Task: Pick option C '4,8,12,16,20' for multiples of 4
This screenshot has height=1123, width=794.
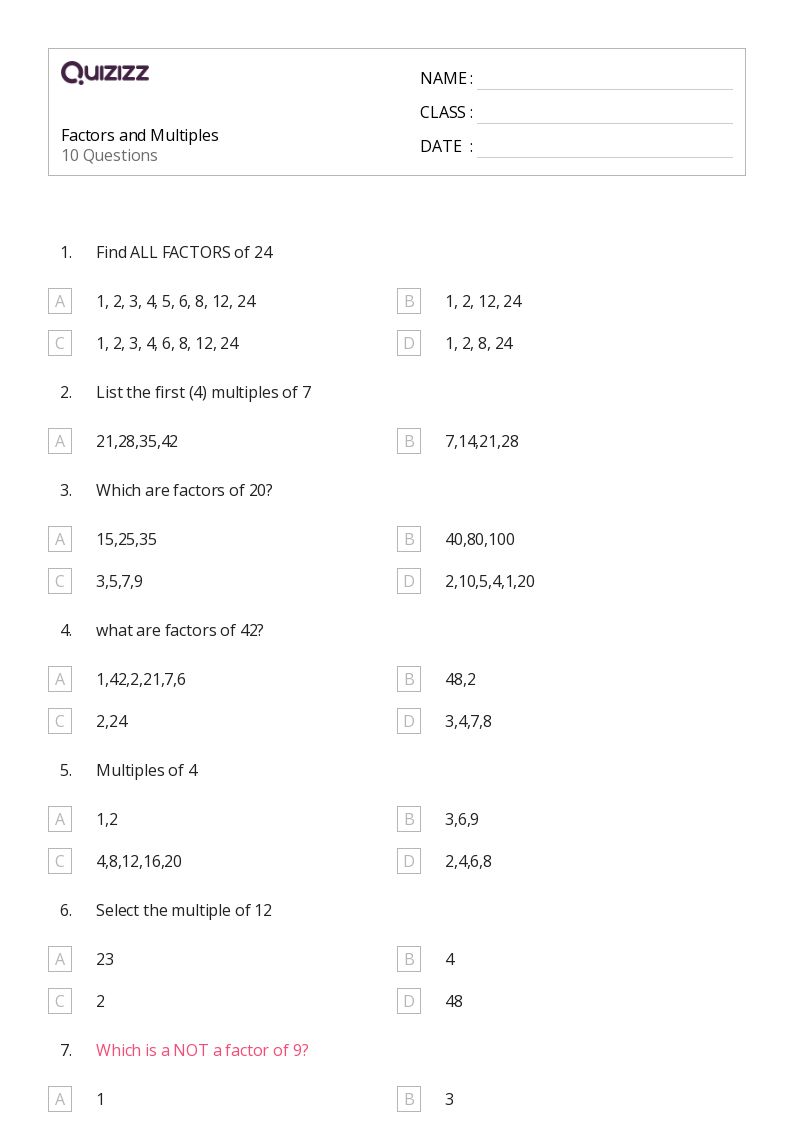Action: coord(60,861)
